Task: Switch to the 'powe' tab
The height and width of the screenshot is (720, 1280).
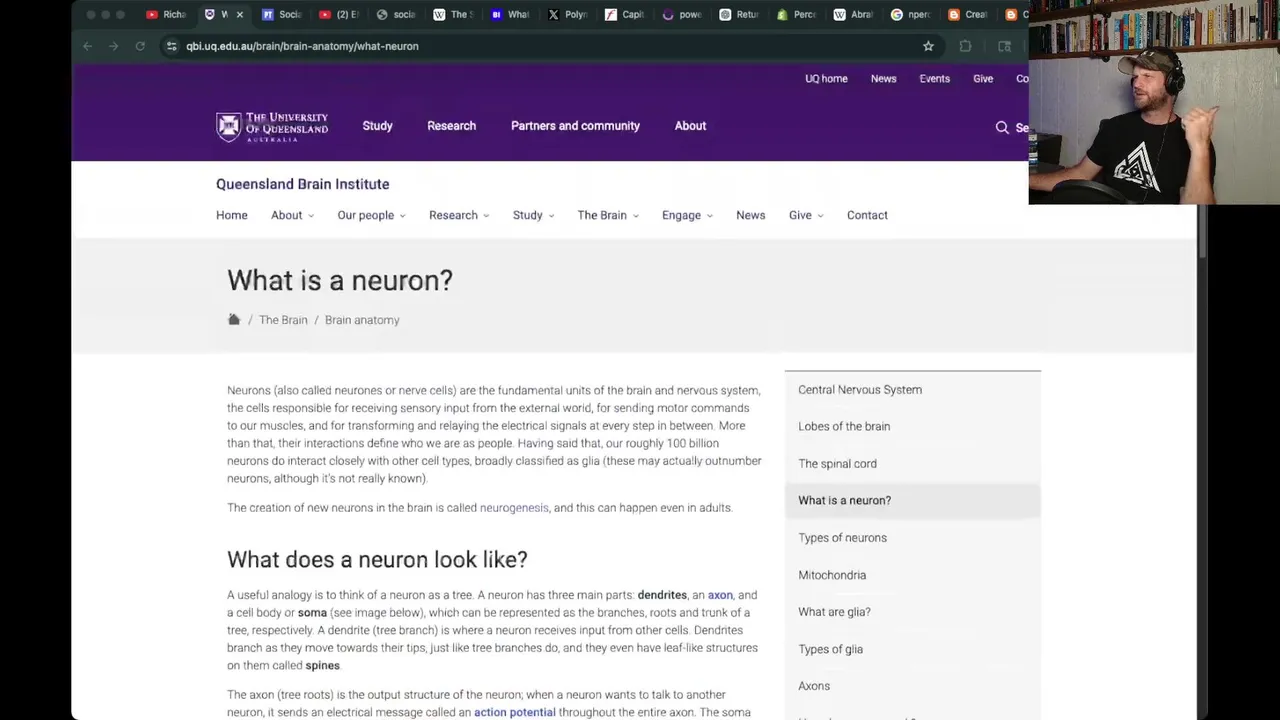Action: (683, 15)
